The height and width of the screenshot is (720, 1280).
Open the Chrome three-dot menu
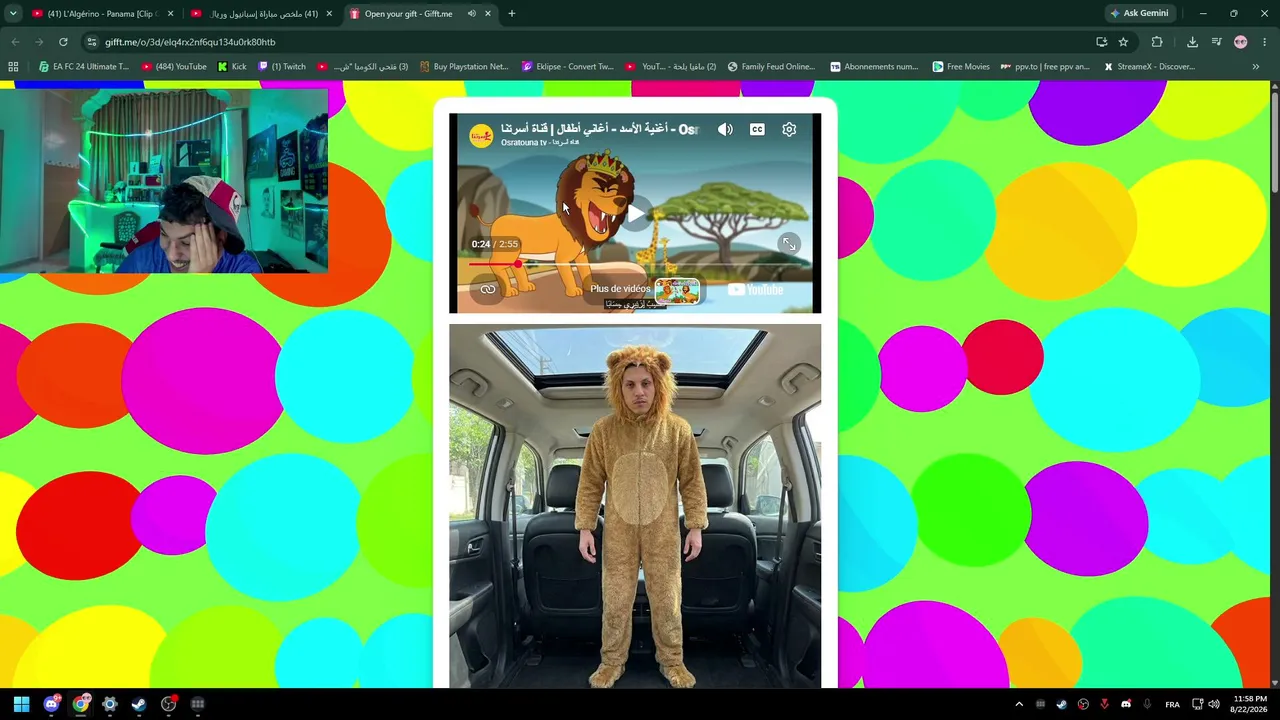click(x=1265, y=42)
